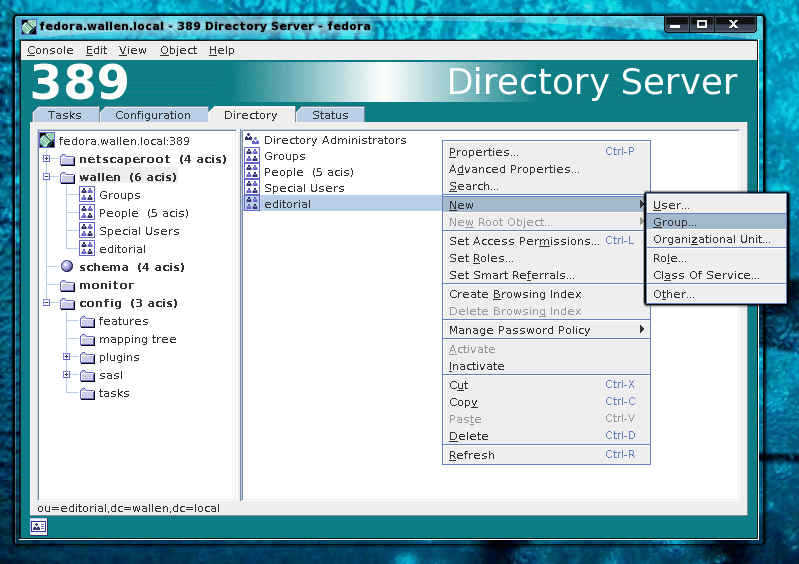Choose Organizational Unit... in submenu
The height and width of the screenshot is (564, 799).
716,239
